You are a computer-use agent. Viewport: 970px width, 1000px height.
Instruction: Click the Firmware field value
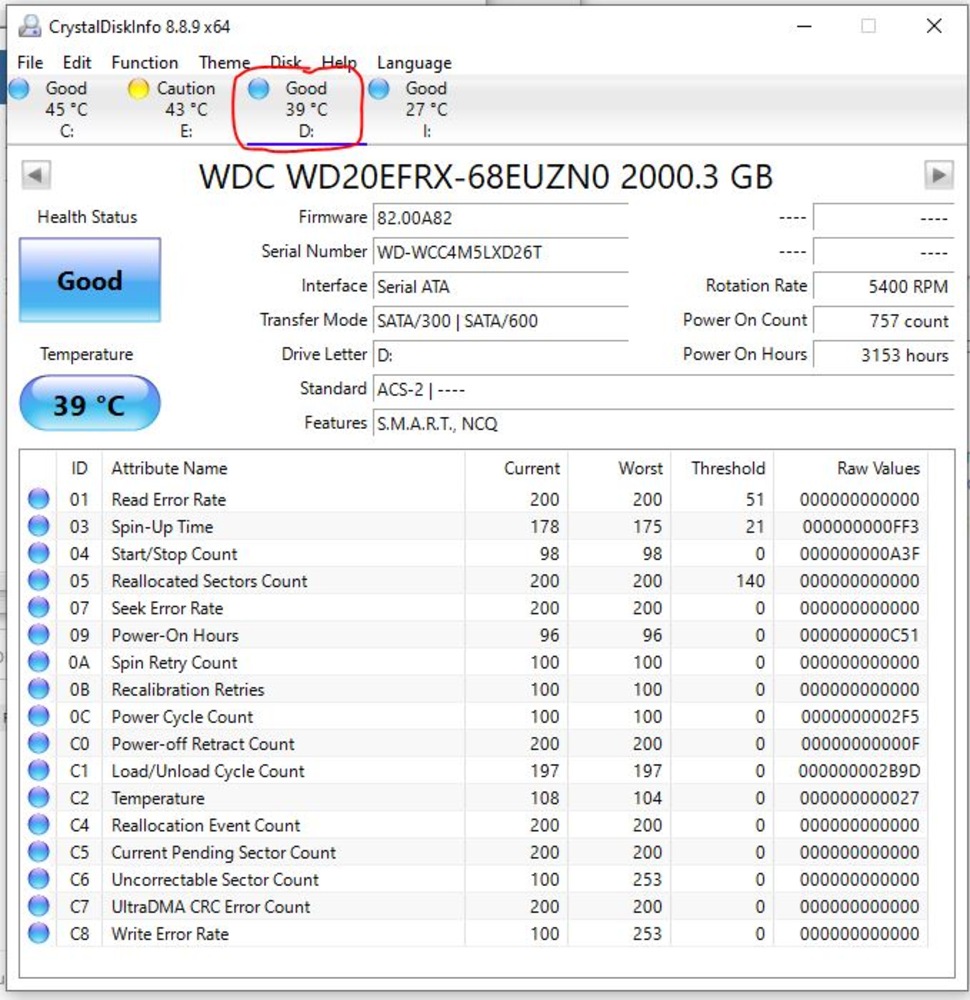tap(500, 218)
